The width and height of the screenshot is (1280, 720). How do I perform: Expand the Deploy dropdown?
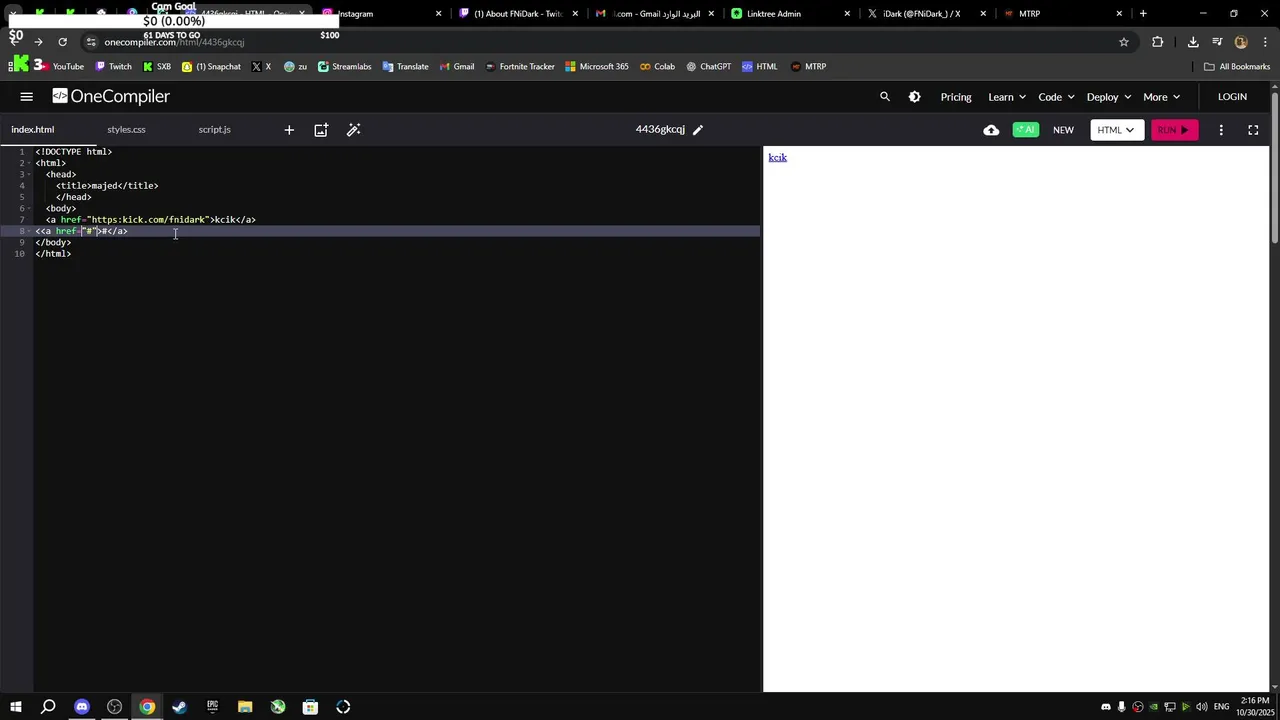1109,97
